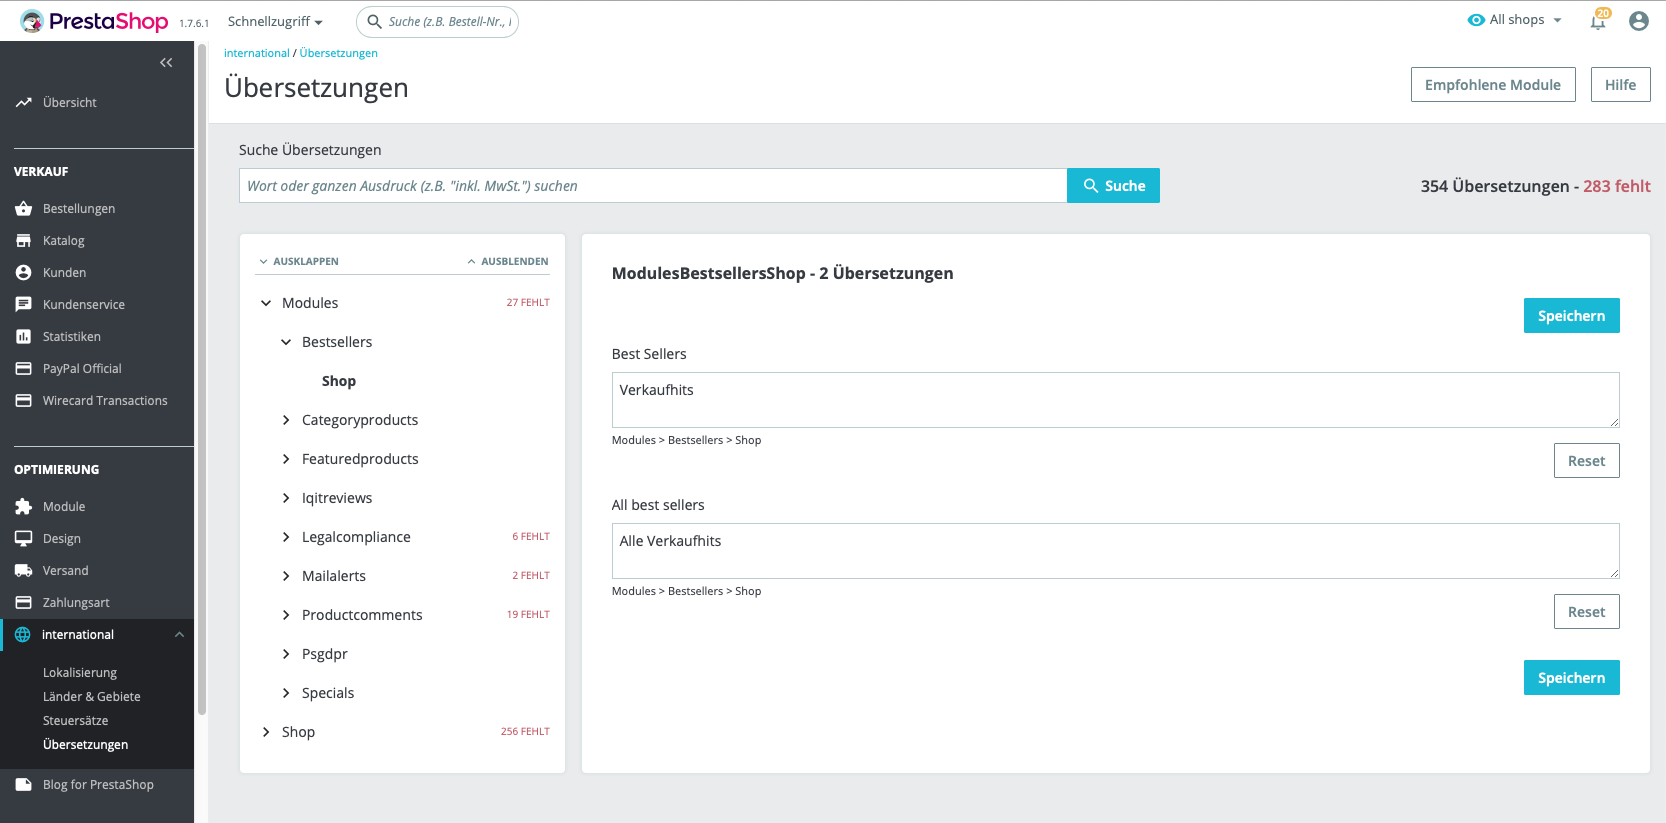1666x823 pixels.
Task: Reset the All best sellers translation
Action: click(x=1587, y=612)
